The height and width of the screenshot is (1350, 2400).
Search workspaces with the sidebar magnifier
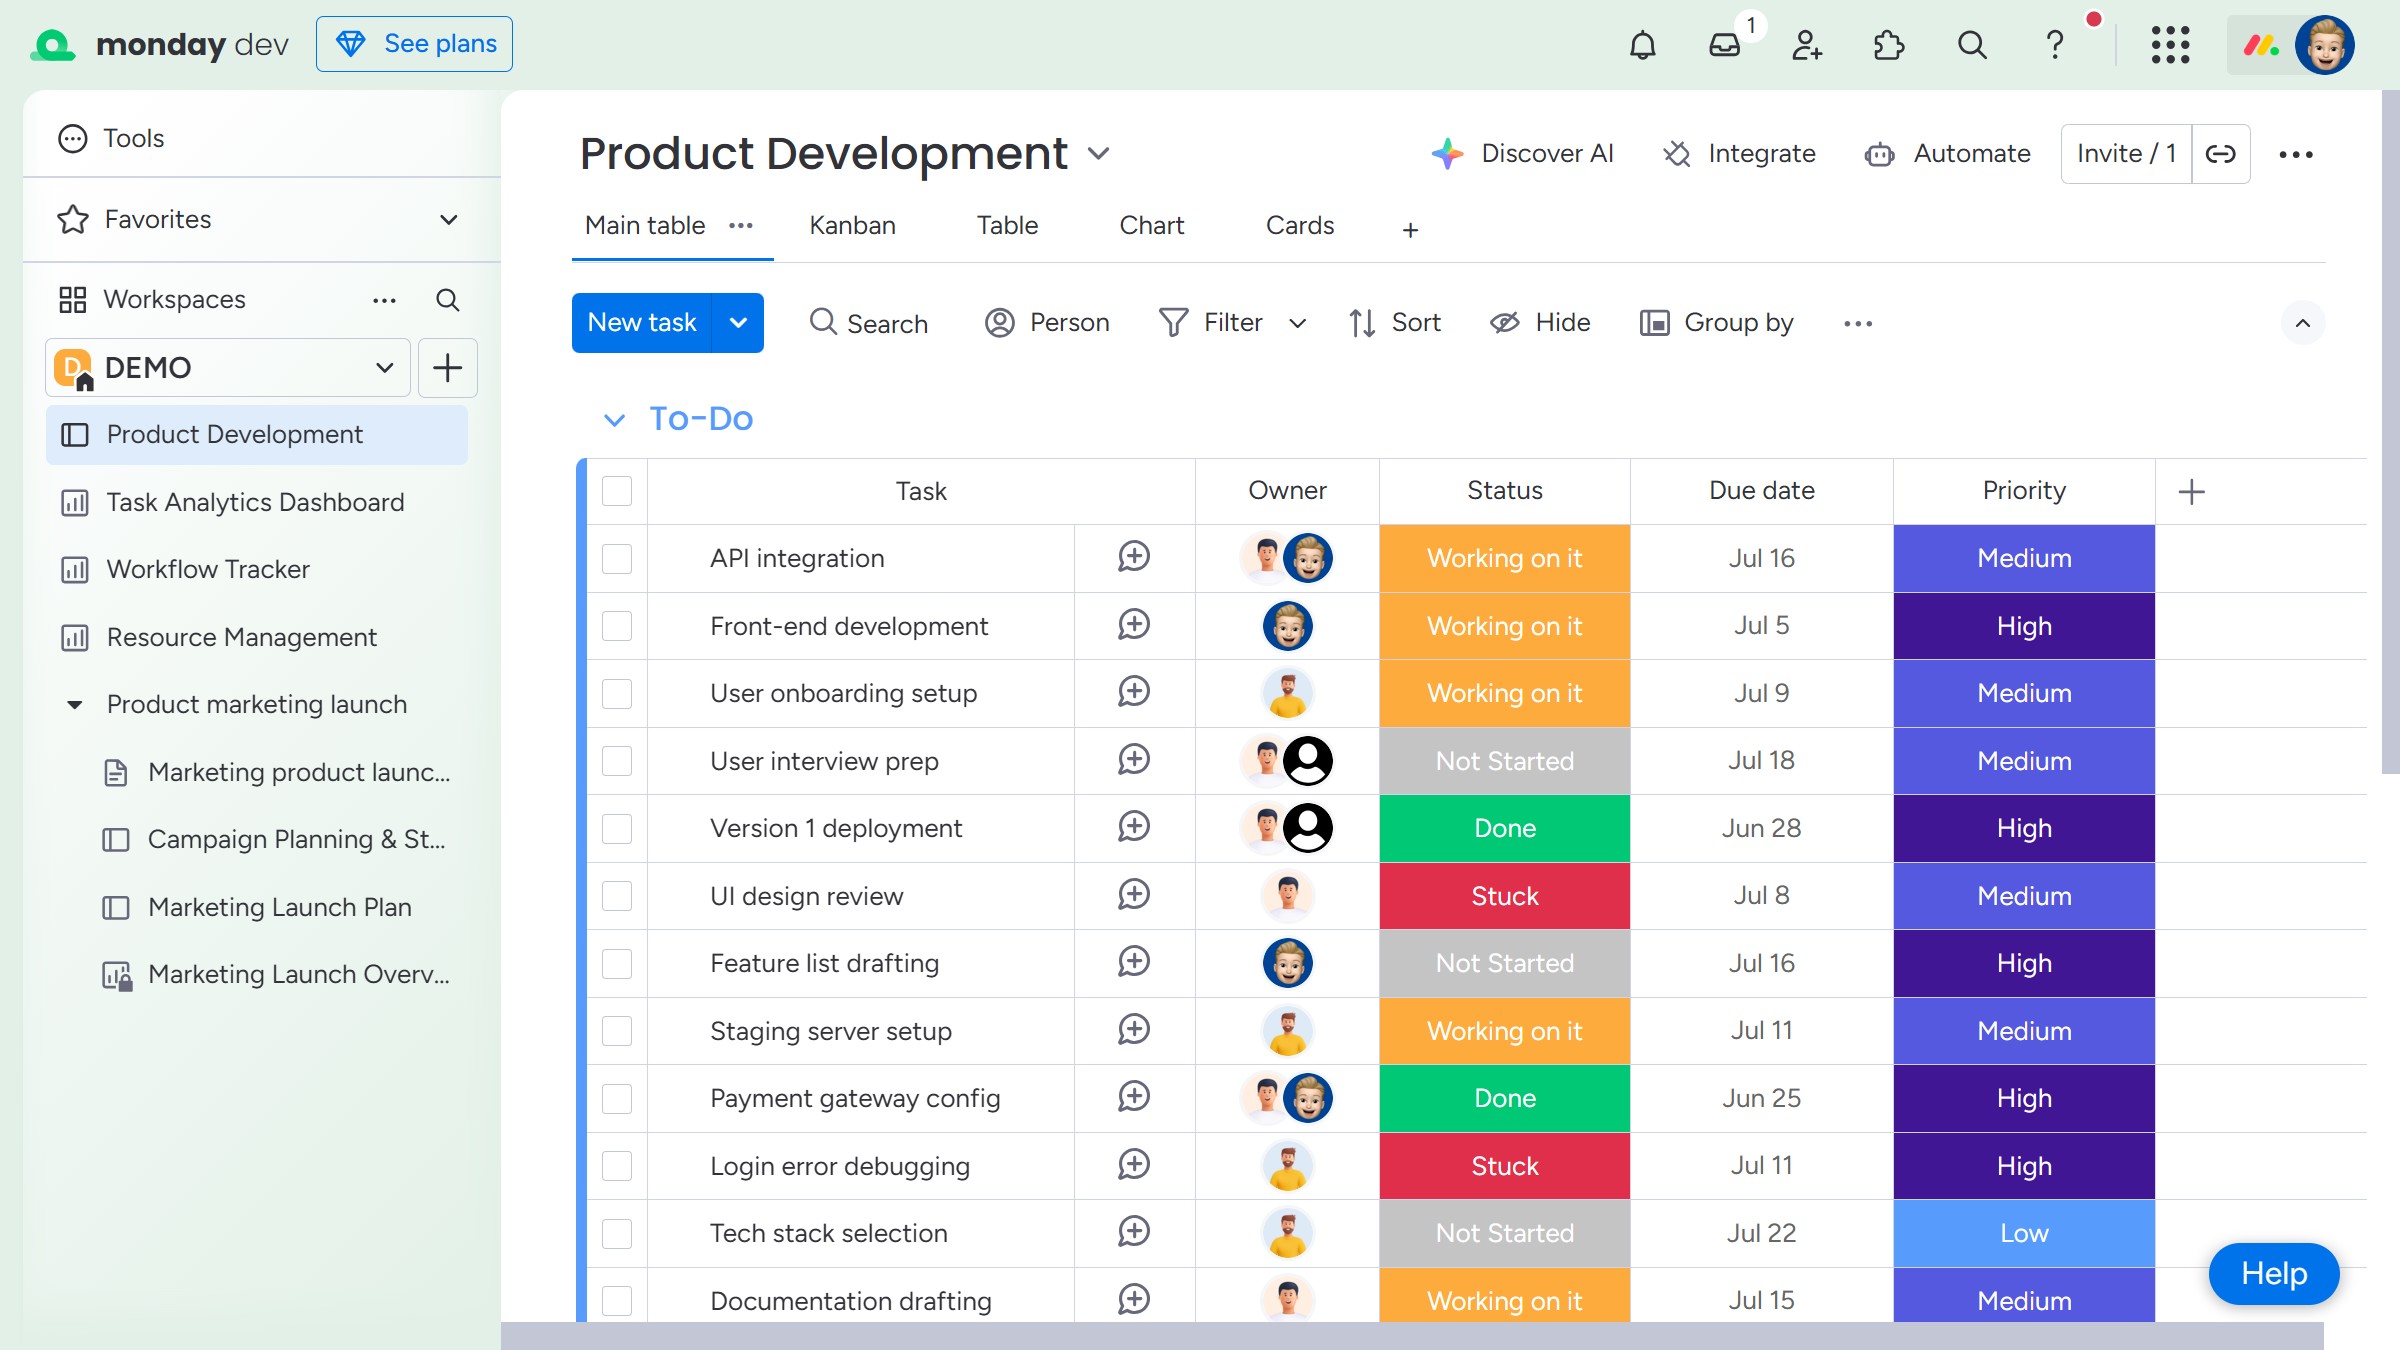(x=448, y=300)
